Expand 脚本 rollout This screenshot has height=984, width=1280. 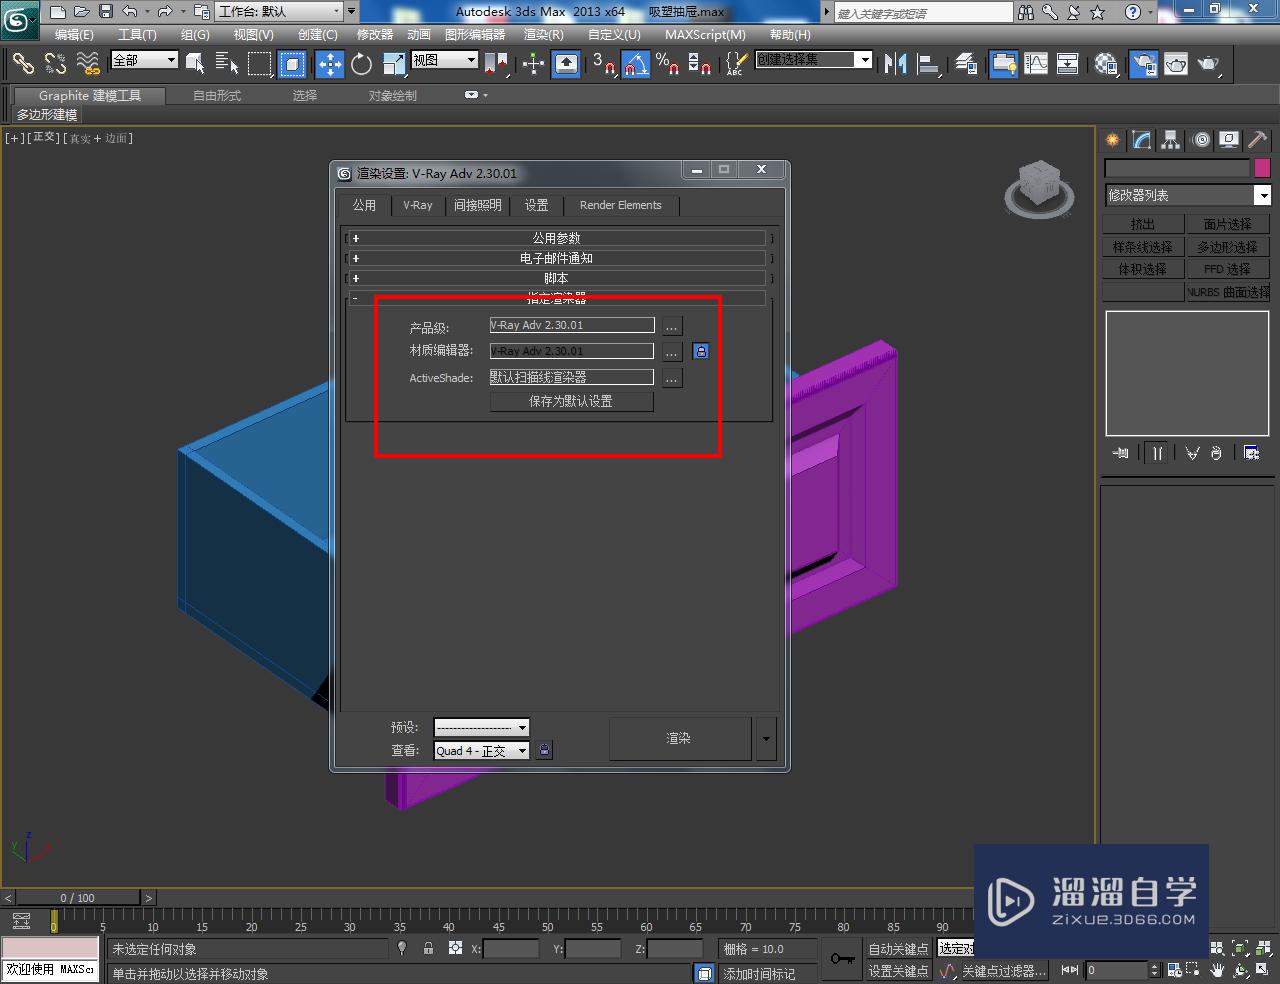pyautogui.click(x=558, y=278)
